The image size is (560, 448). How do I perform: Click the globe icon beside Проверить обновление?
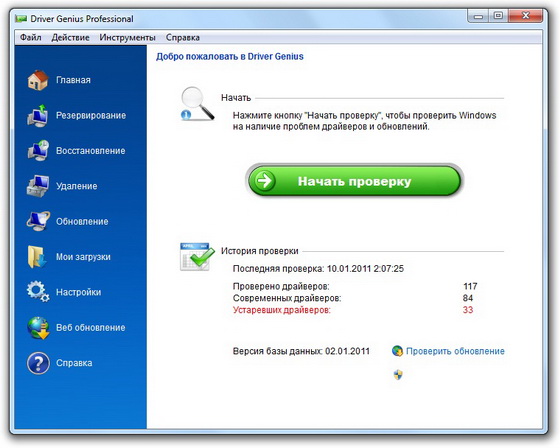[x=397, y=351]
